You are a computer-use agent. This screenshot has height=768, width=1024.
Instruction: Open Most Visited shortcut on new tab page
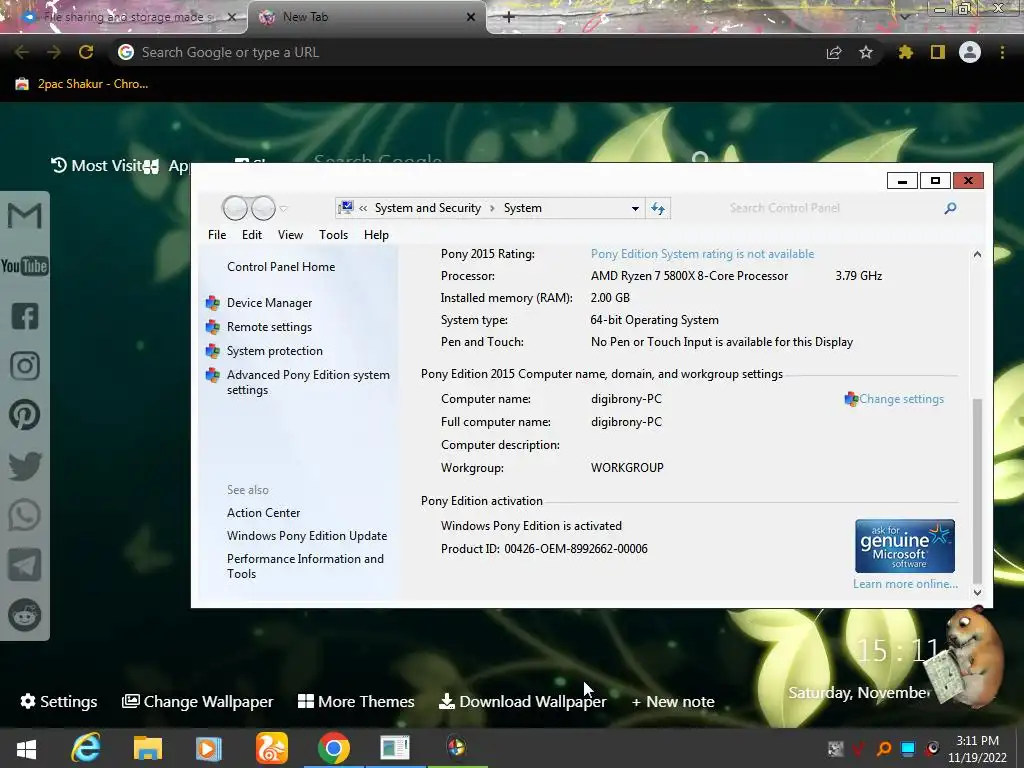(x=95, y=166)
